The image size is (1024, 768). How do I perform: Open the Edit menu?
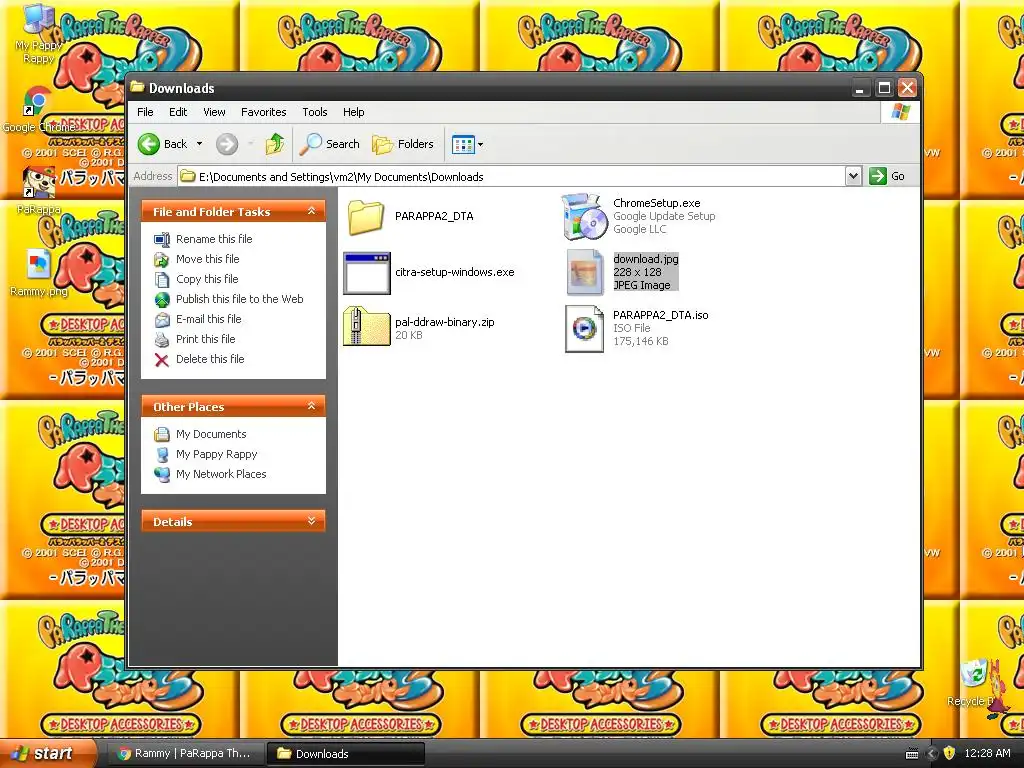tap(178, 112)
